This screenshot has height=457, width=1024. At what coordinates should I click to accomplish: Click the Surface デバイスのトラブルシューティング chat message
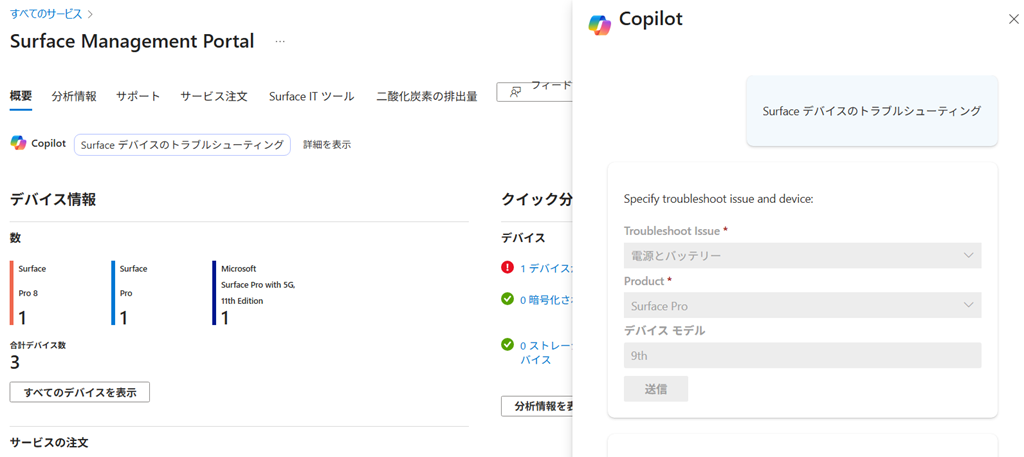[872, 111]
